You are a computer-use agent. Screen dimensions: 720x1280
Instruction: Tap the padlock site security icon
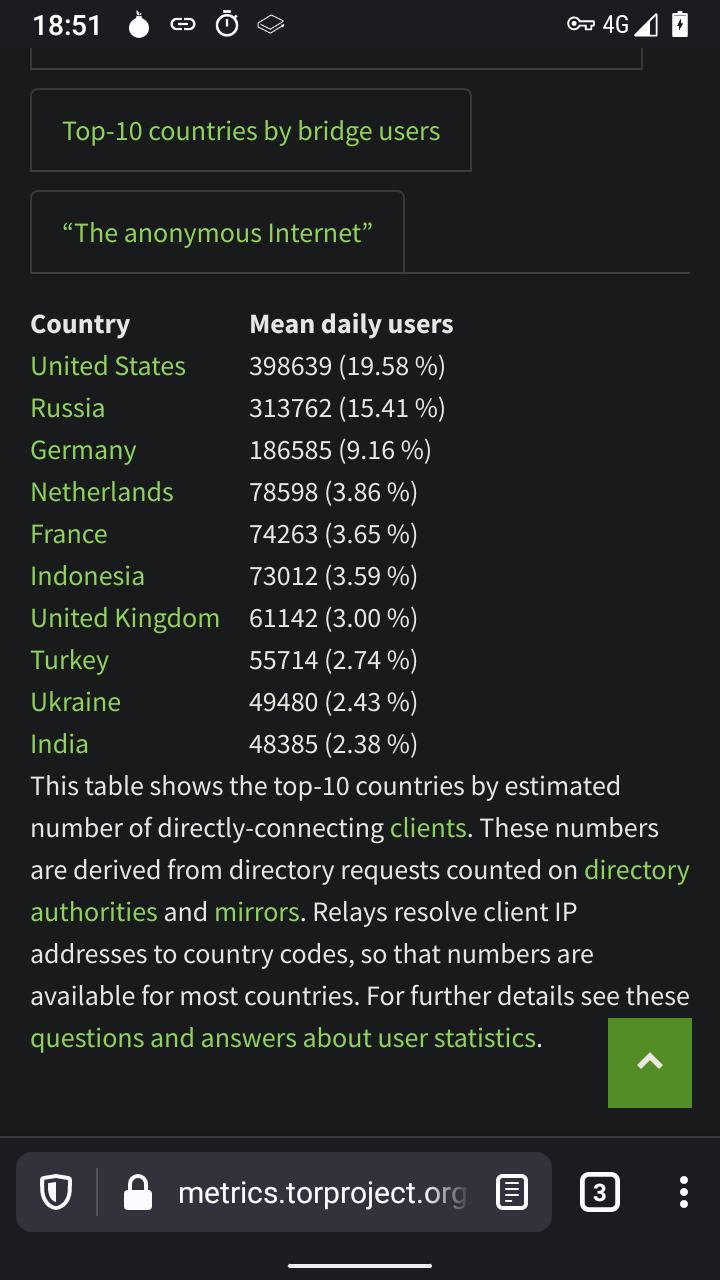[137, 1192]
